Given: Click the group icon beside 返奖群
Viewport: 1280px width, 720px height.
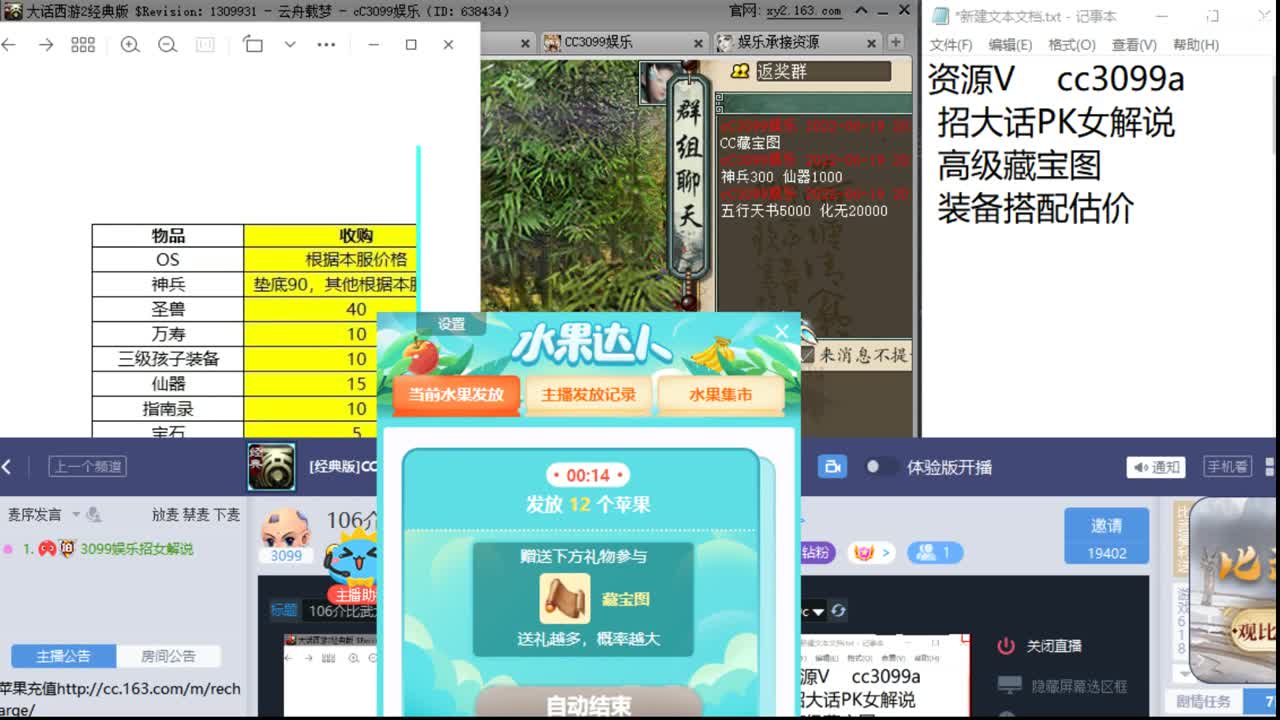Looking at the screenshot, I should point(740,71).
